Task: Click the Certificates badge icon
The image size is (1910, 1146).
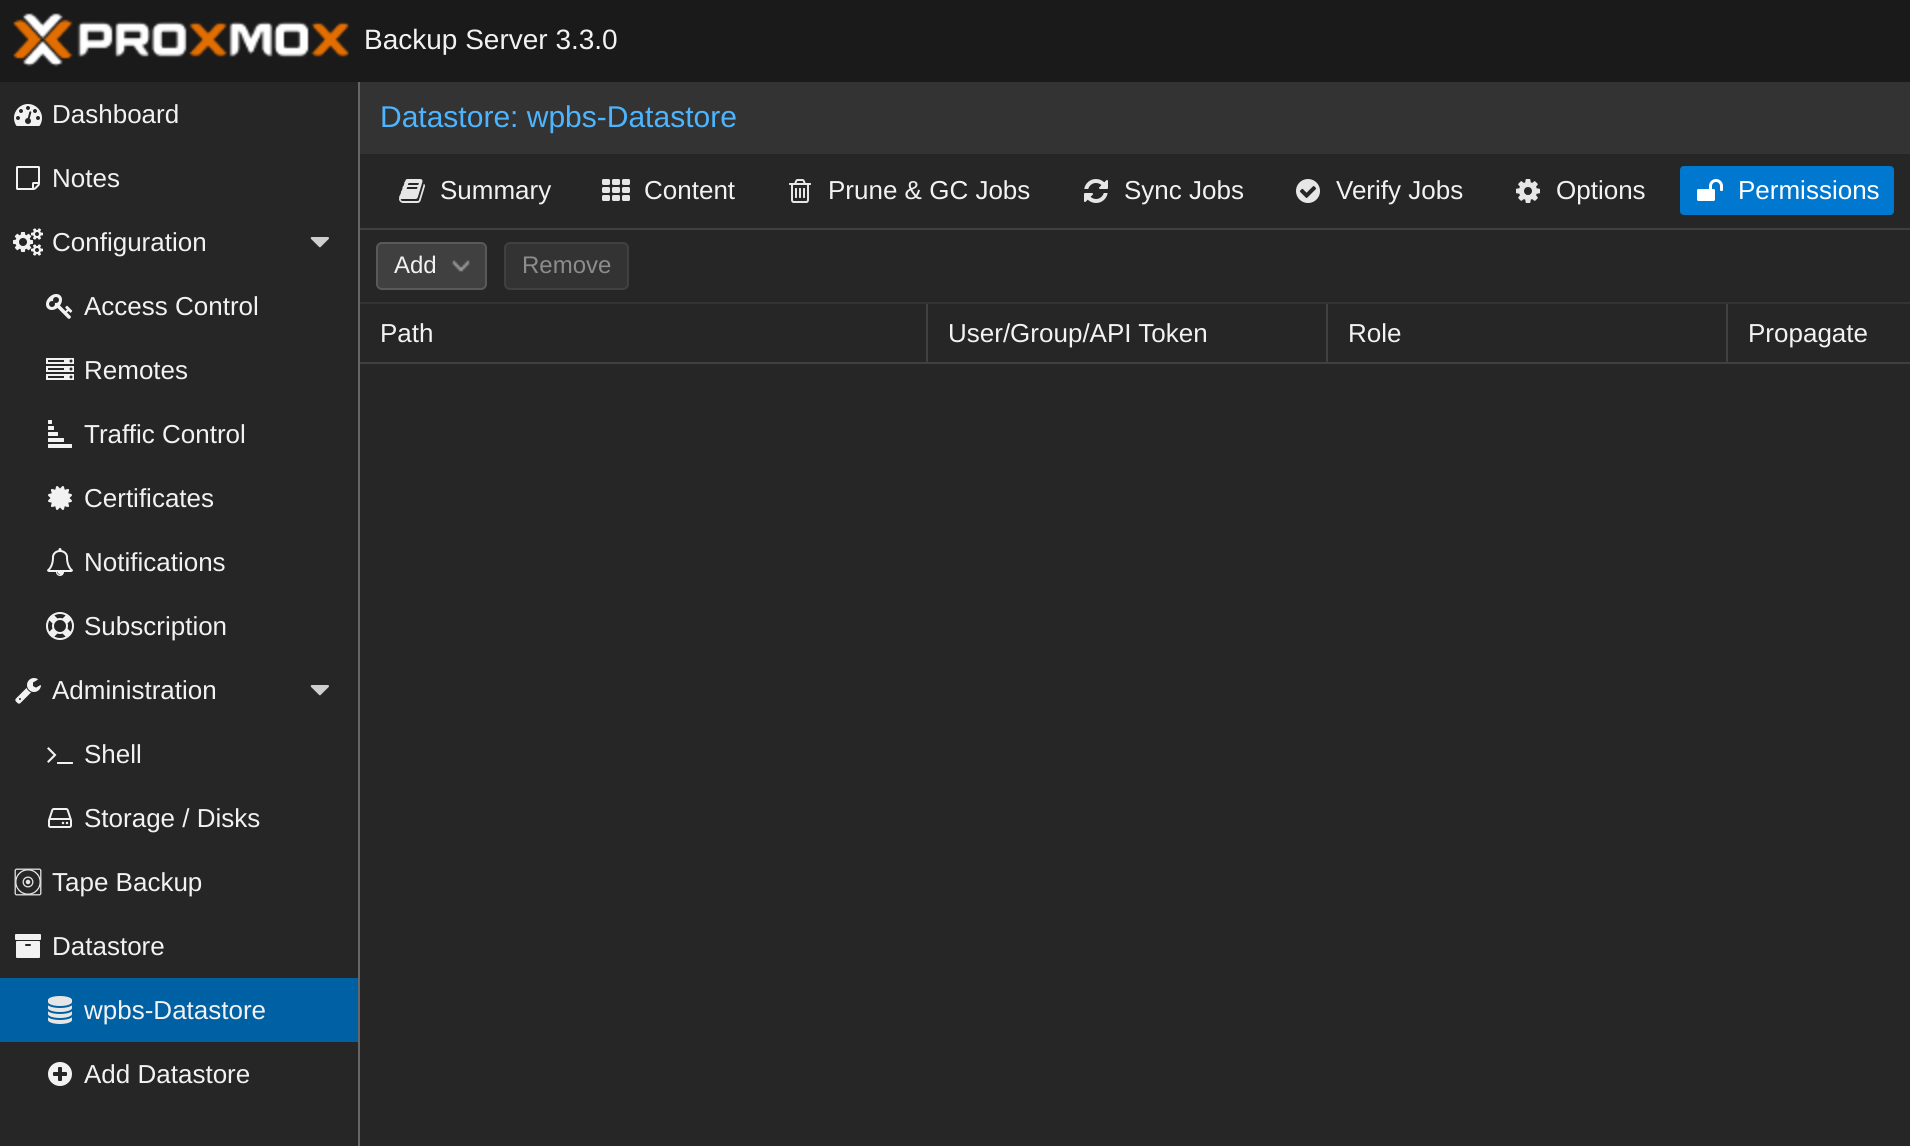Action: pos(60,498)
